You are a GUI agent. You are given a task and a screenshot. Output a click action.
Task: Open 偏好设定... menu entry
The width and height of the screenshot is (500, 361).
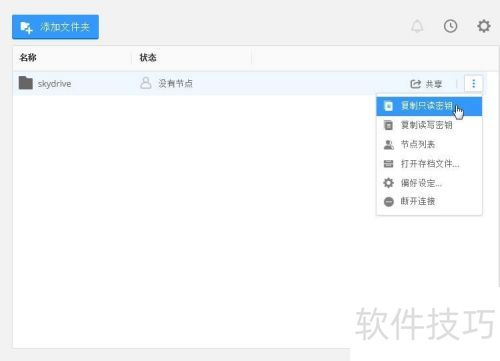[x=429, y=183]
